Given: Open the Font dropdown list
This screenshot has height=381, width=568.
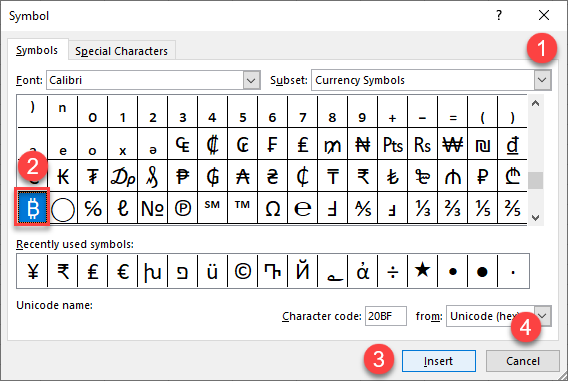Looking at the screenshot, I should point(251,80).
